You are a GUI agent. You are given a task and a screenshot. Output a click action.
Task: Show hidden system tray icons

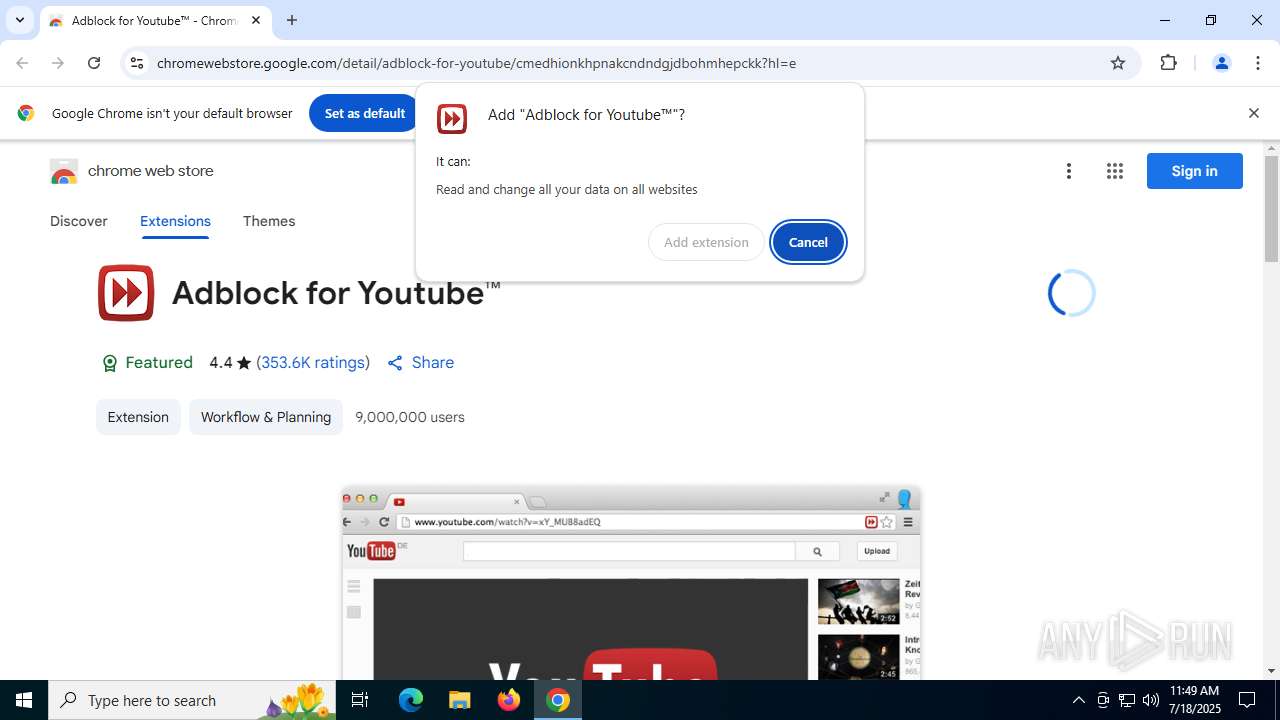[1078, 700]
